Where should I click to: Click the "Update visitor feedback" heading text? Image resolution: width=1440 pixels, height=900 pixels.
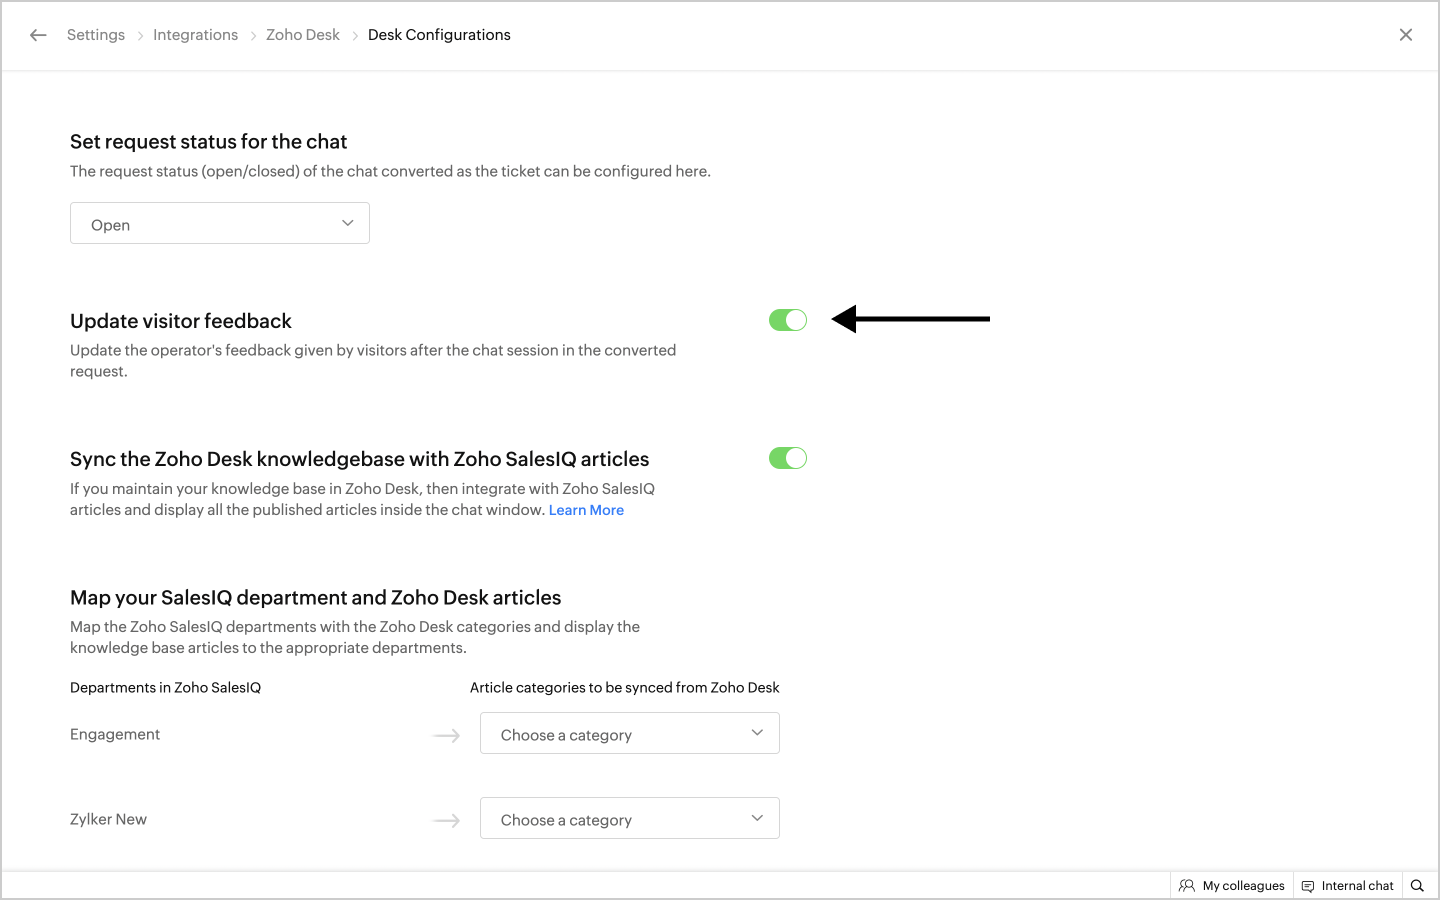pos(181,321)
